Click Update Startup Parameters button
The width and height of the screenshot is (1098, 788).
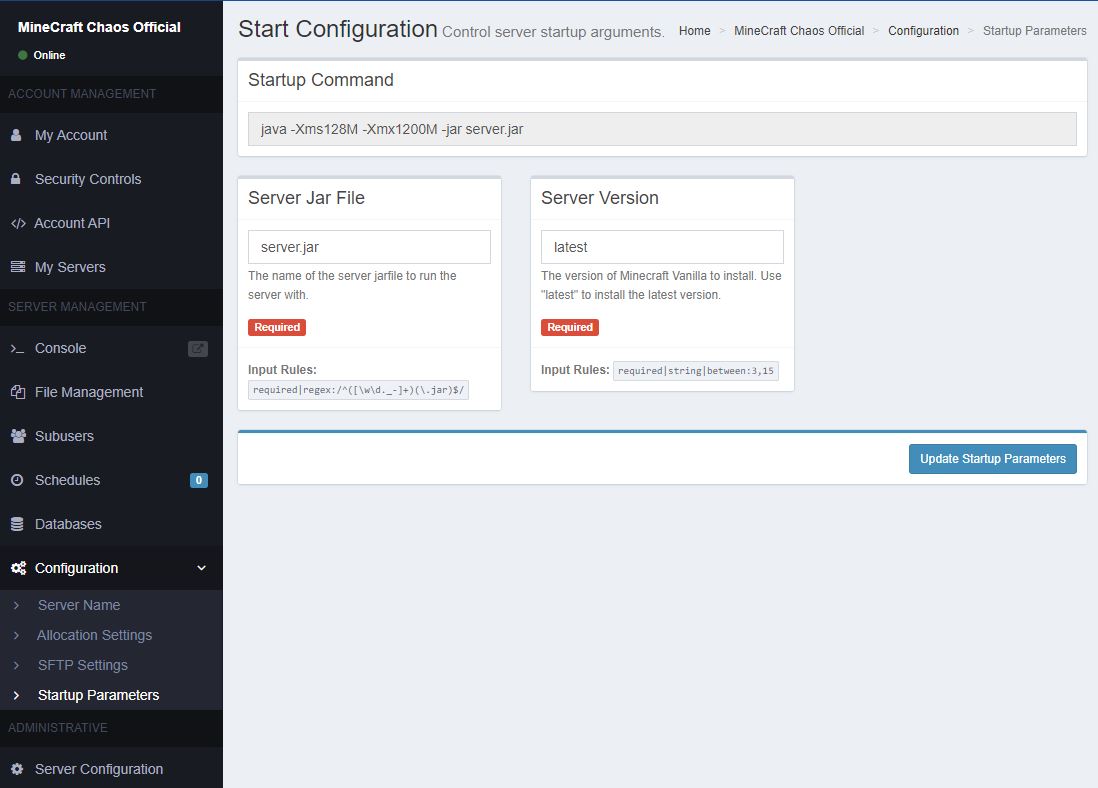[992, 459]
